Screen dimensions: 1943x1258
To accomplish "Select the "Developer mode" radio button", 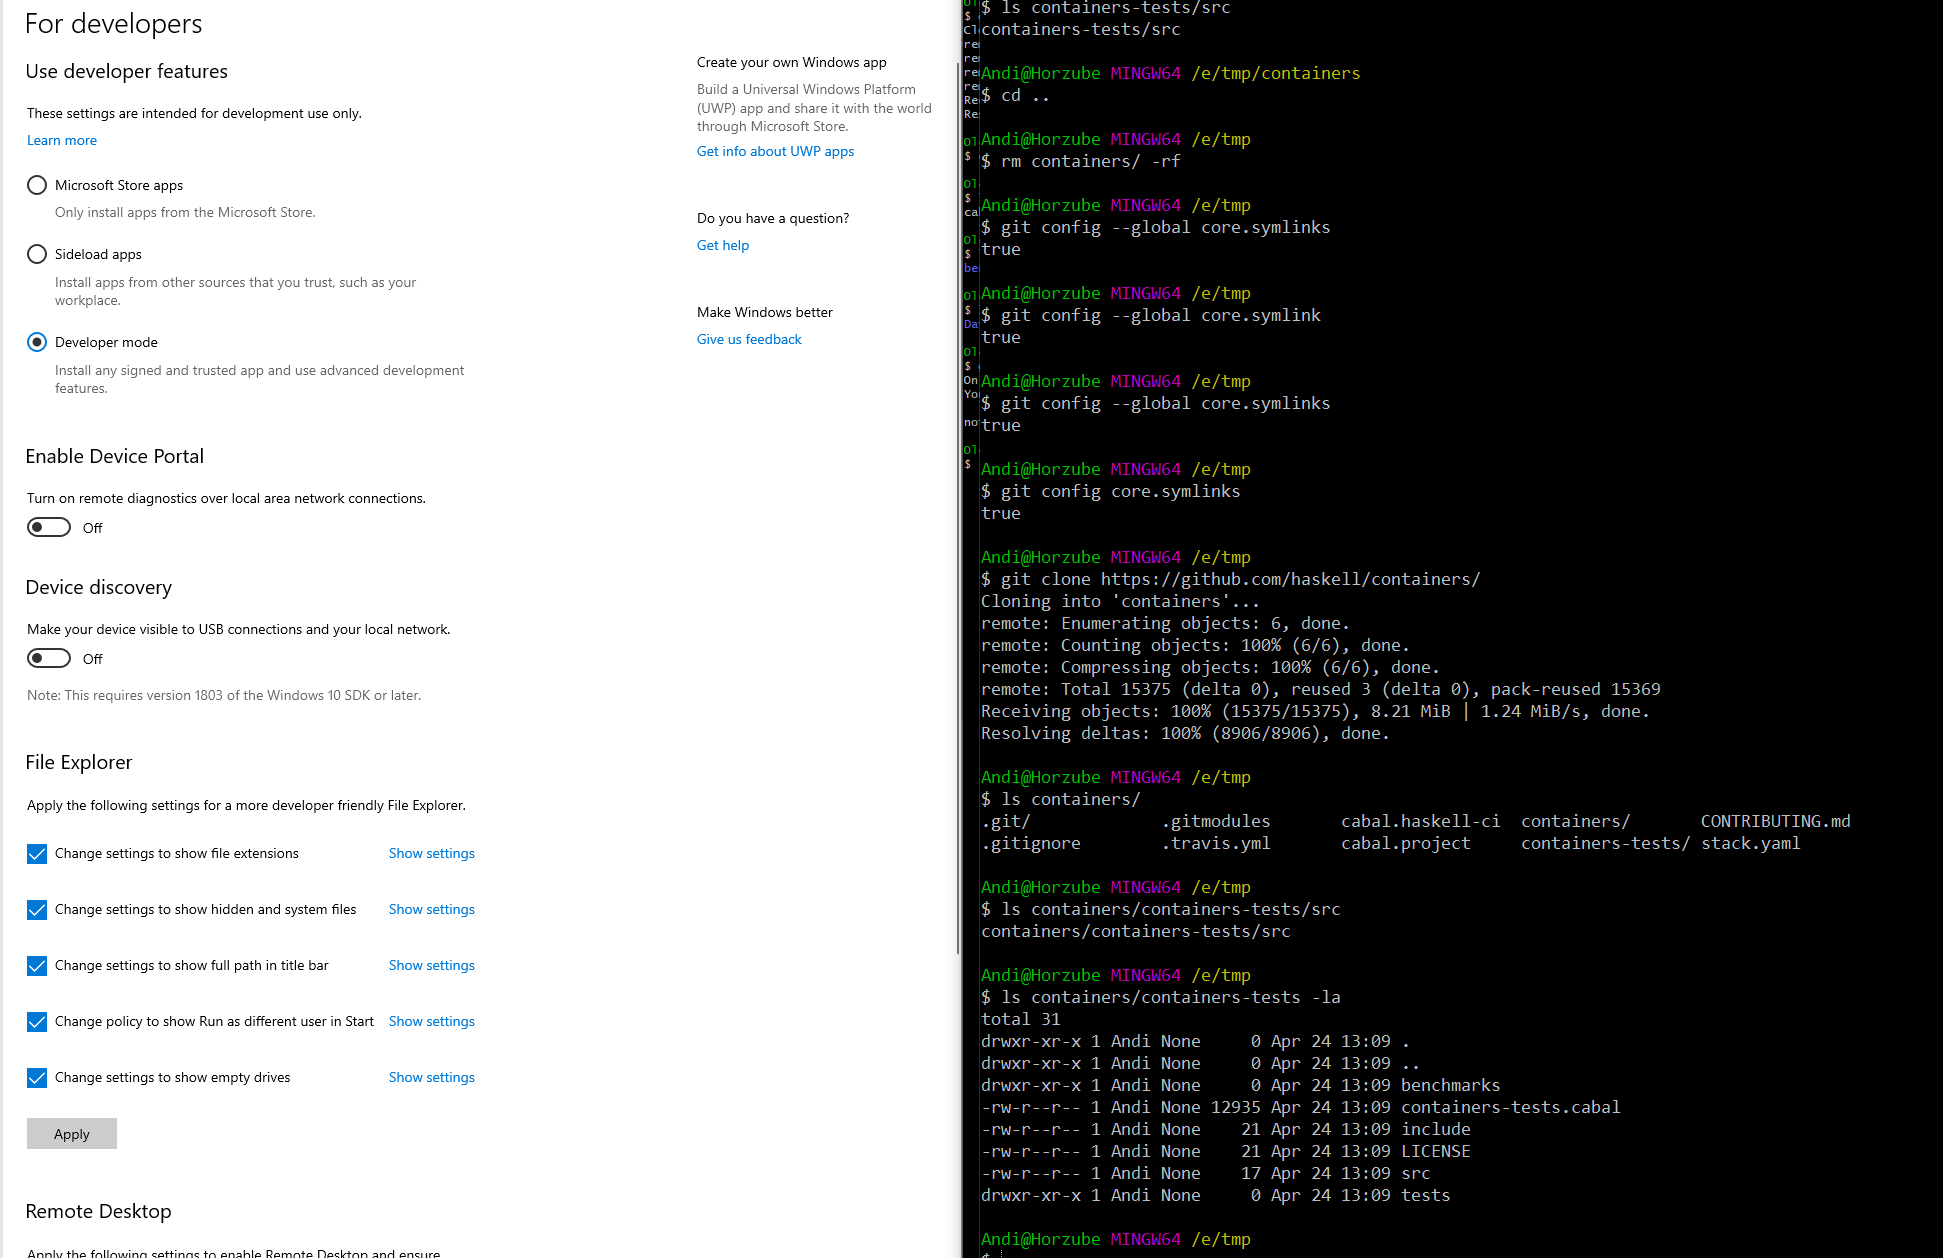I will coord(37,342).
